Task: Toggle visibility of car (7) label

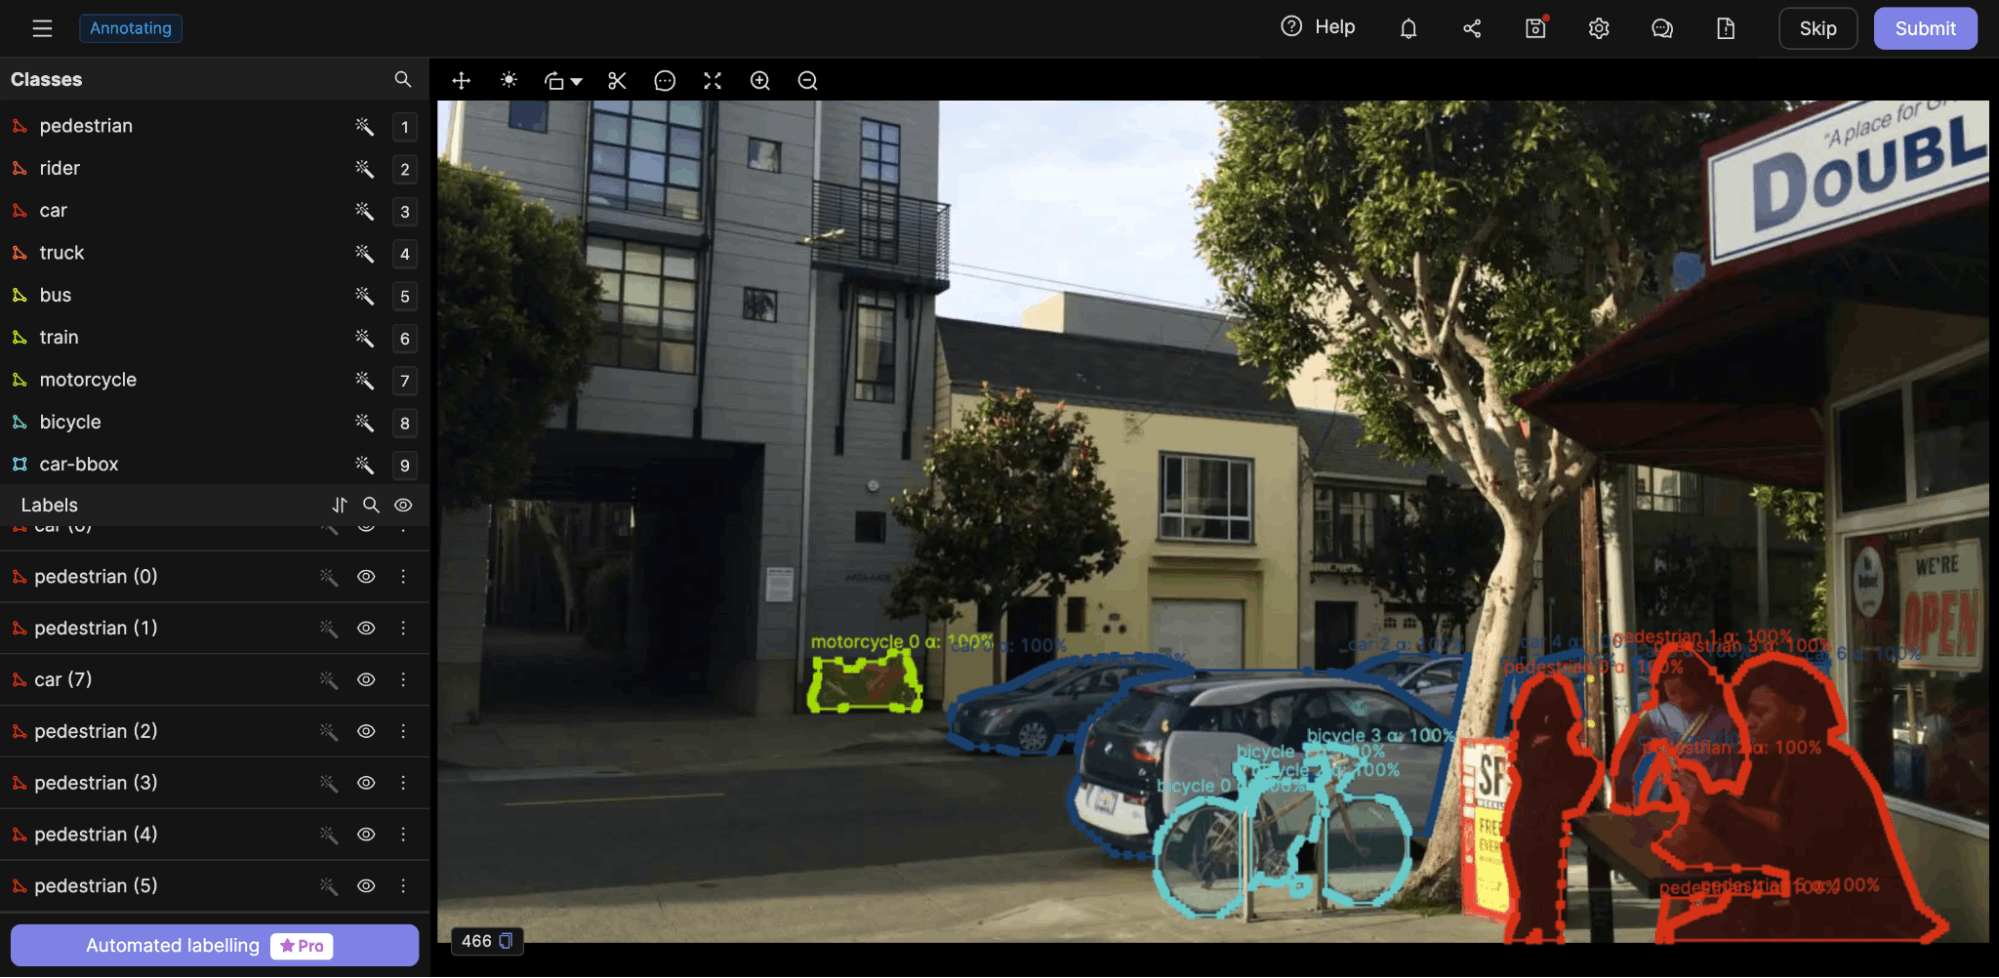Action: 367,680
